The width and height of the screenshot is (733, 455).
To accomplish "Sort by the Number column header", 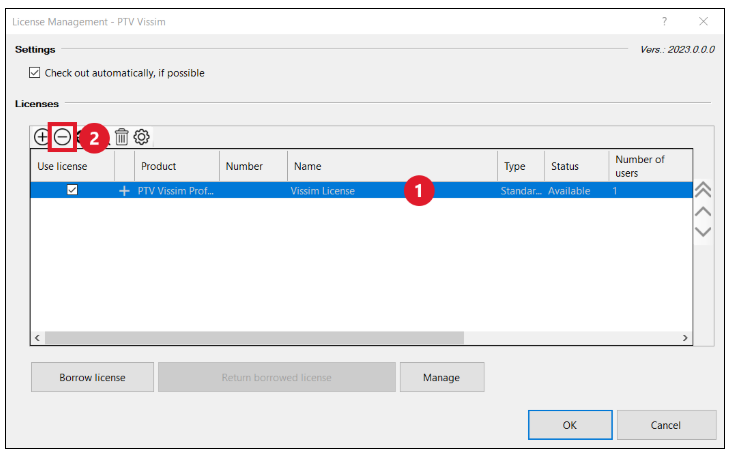I will [x=253, y=166].
